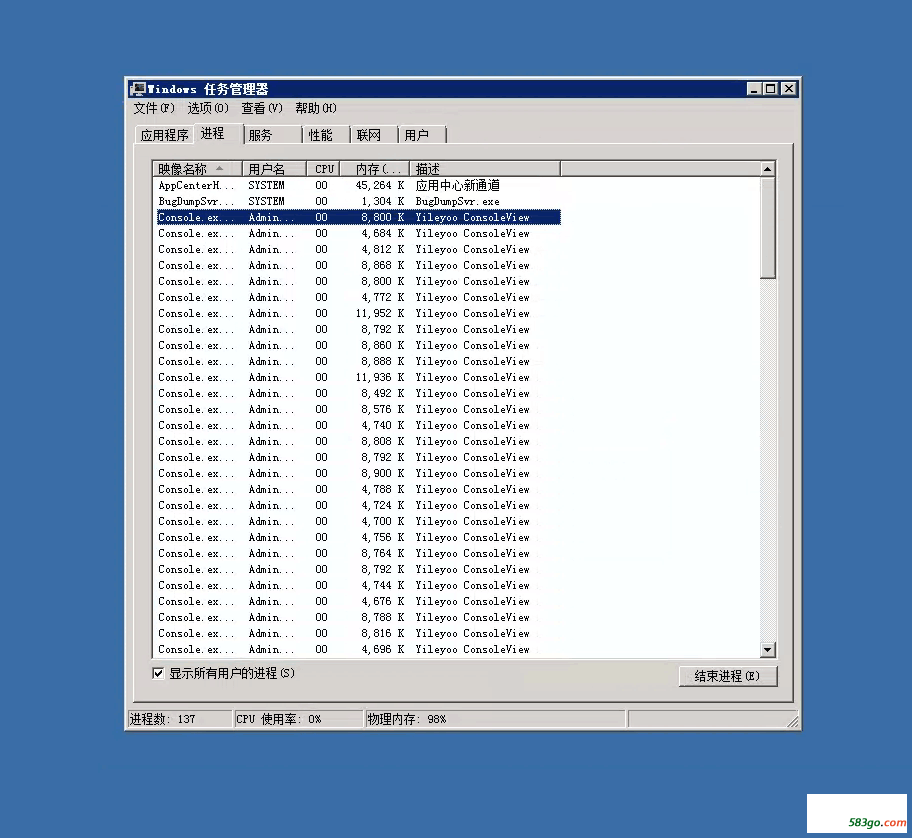
Task: Select the Console row using 4,700 K
Action: pyautogui.click(x=359, y=521)
